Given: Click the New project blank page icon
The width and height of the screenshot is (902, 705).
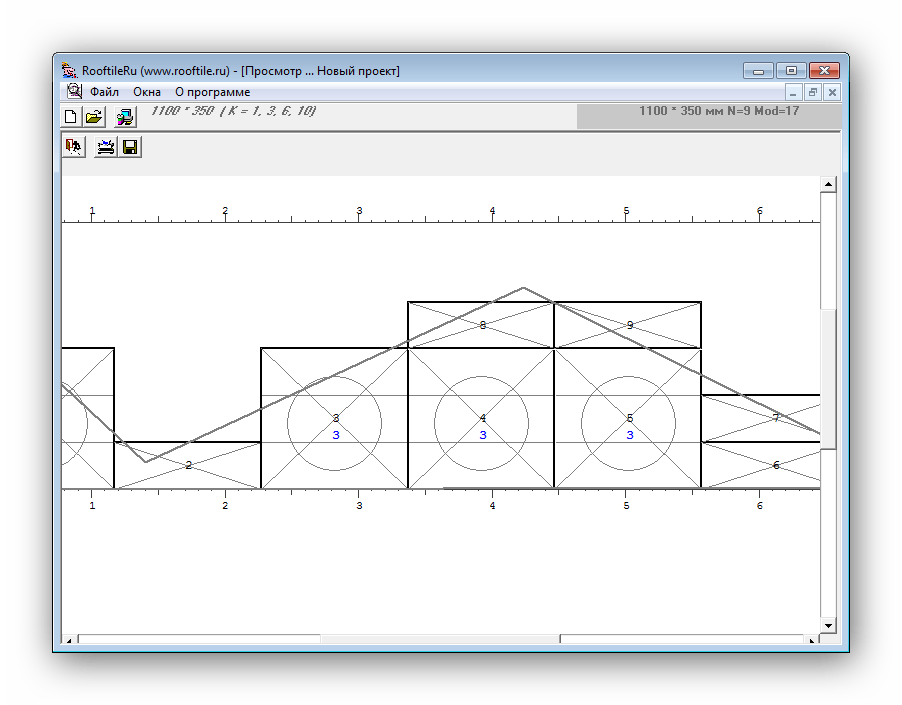Looking at the screenshot, I should click(x=71, y=117).
